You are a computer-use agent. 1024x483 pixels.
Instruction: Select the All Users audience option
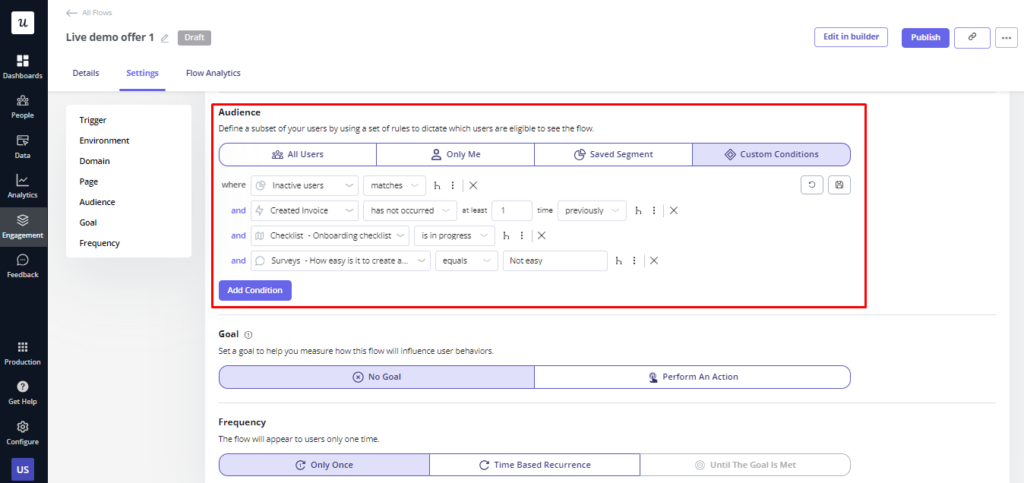point(298,155)
